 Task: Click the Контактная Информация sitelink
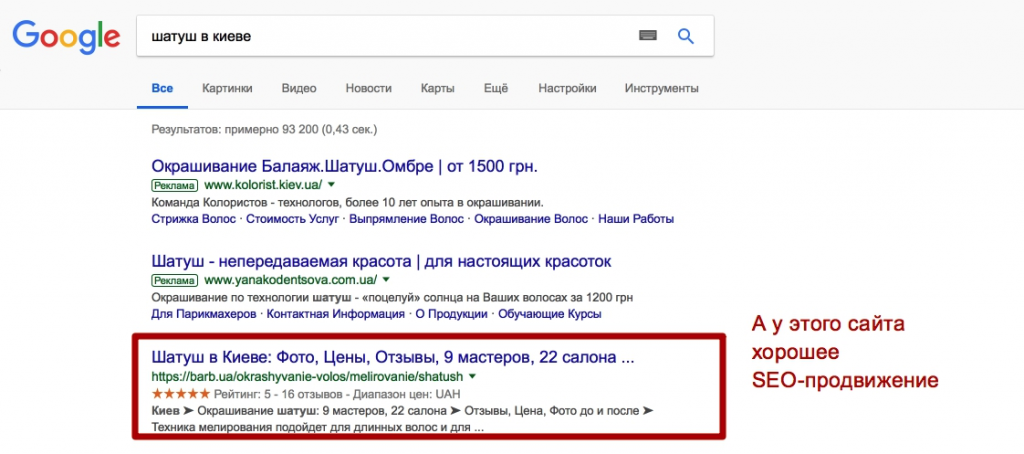point(336,314)
